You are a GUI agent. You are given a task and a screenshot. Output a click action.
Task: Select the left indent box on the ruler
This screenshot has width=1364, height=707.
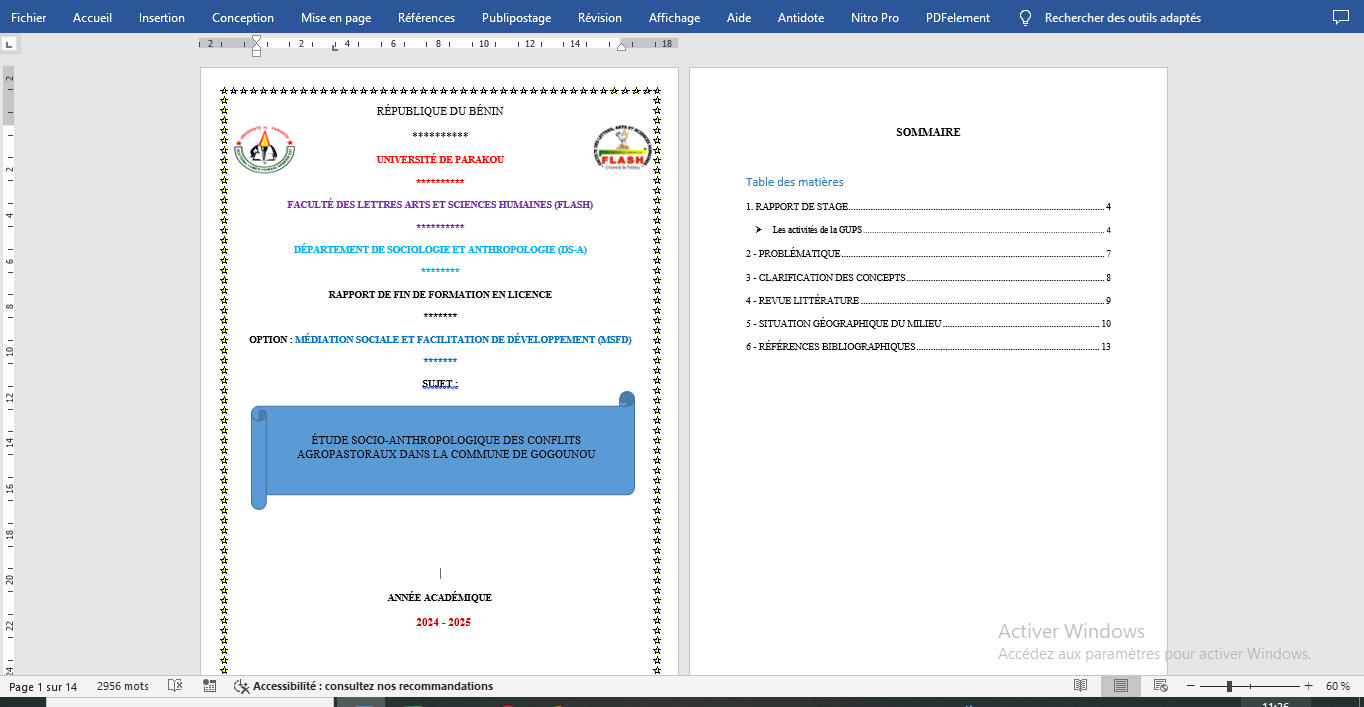(256, 53)
